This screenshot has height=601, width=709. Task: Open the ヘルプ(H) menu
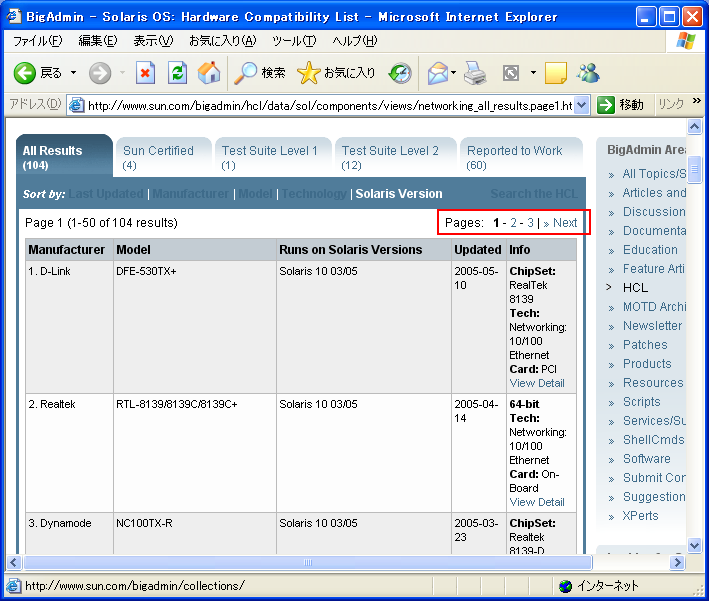(354, 41)
